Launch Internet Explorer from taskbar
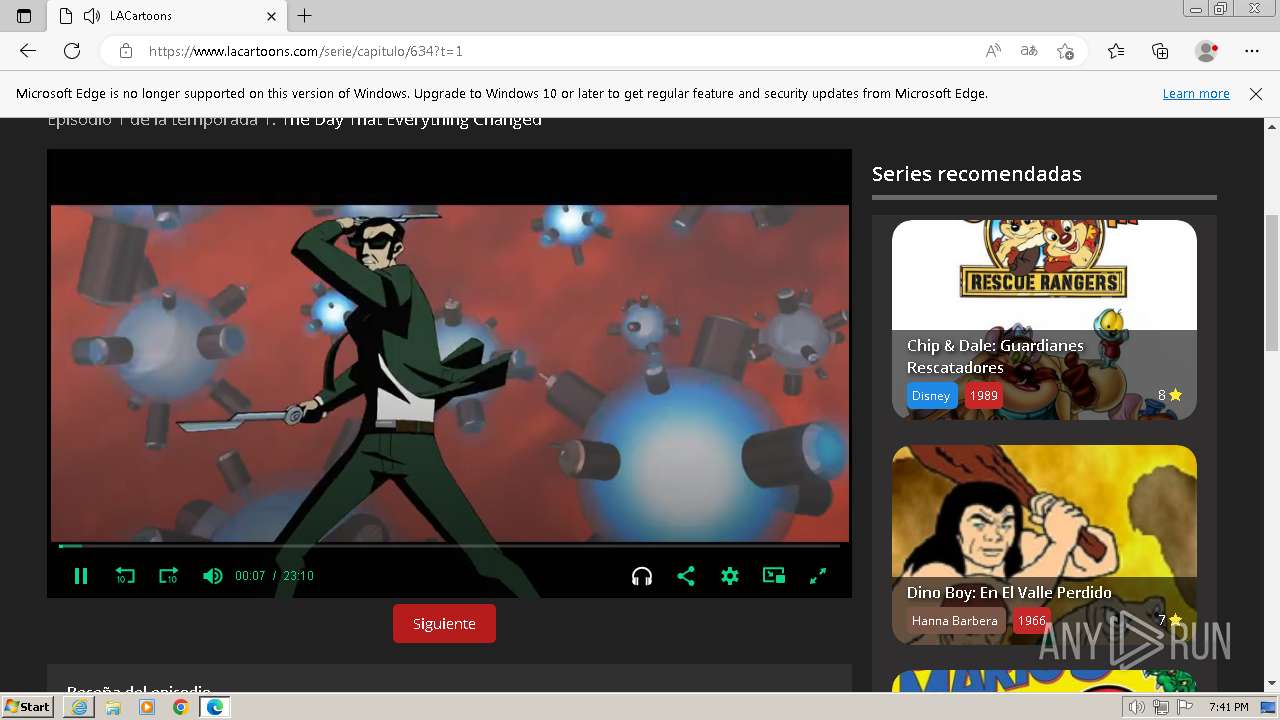The width and height of the screenshot is (1280, 720). click(79, 707)
